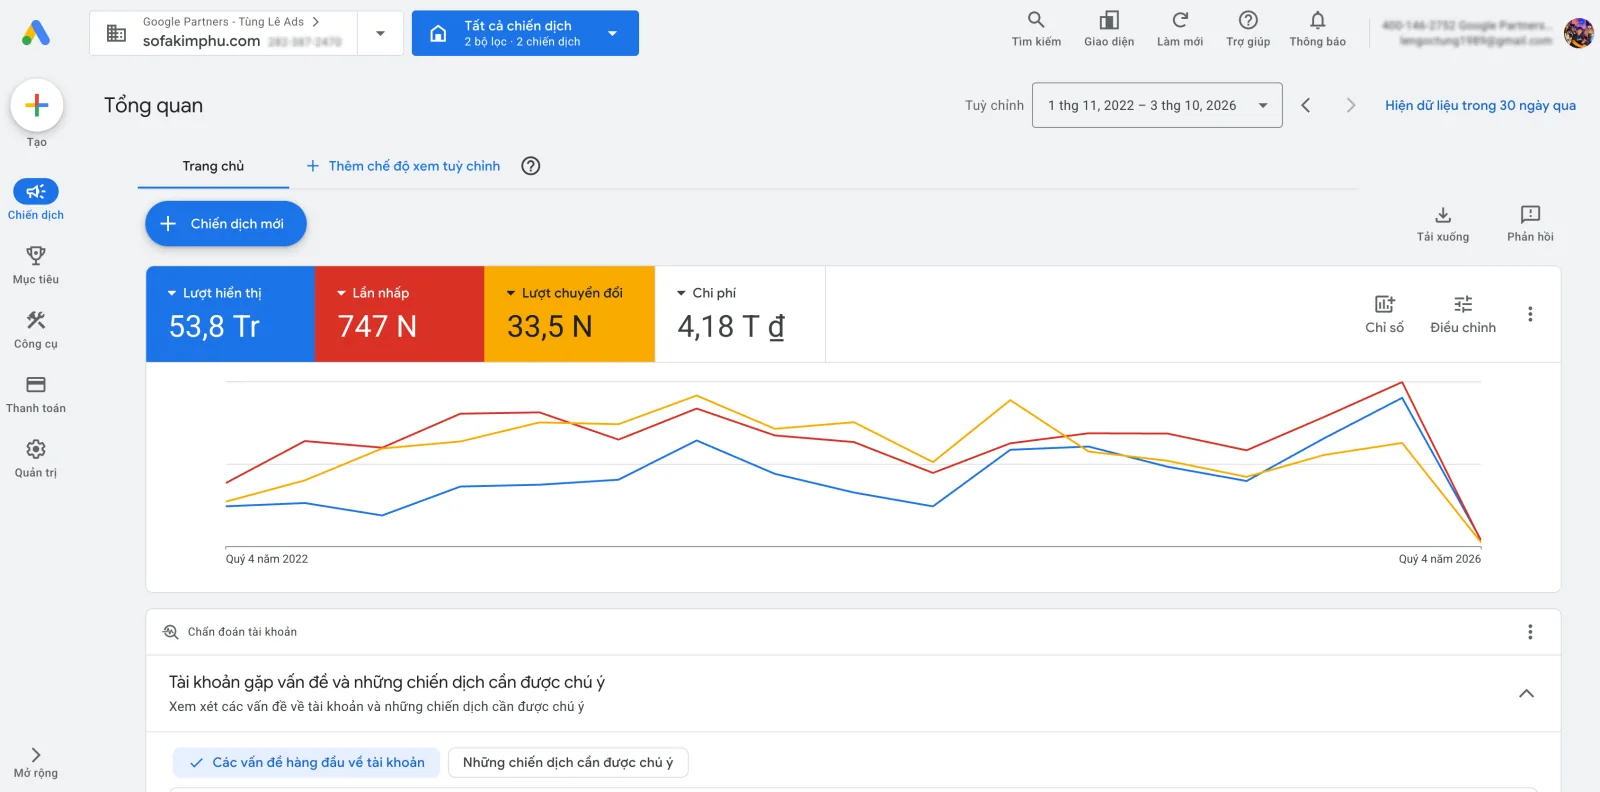The height and width of the screenshot is (792, 1600).
Task: Go to next date range
Action: (x=1351, y=105)
